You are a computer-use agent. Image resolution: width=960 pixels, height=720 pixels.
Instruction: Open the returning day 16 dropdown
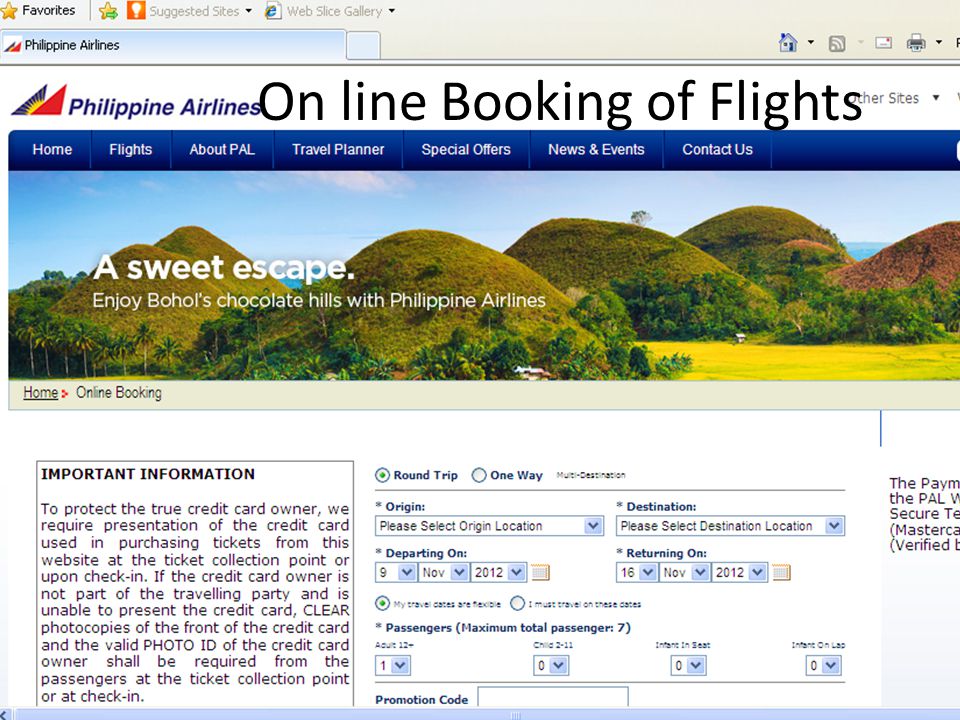pyautogui.click(x=637, y=572)
